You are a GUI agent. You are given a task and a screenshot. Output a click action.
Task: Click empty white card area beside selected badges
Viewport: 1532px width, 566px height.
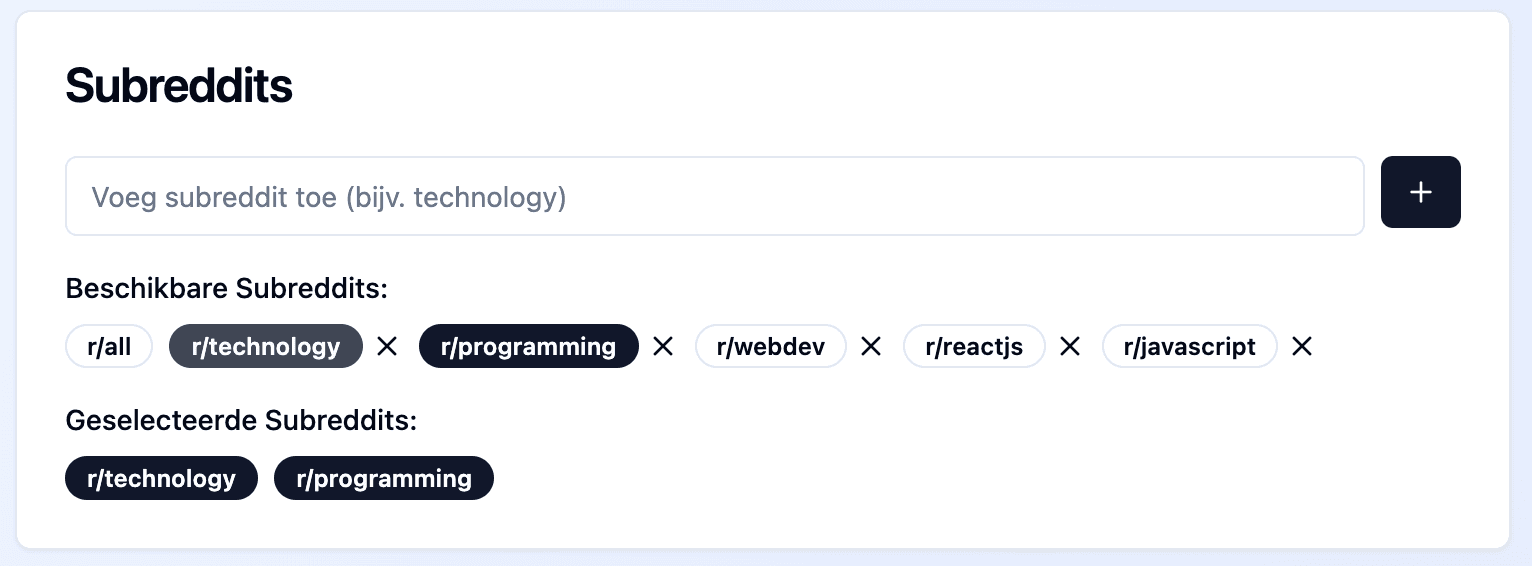(x=1000, y=478)
